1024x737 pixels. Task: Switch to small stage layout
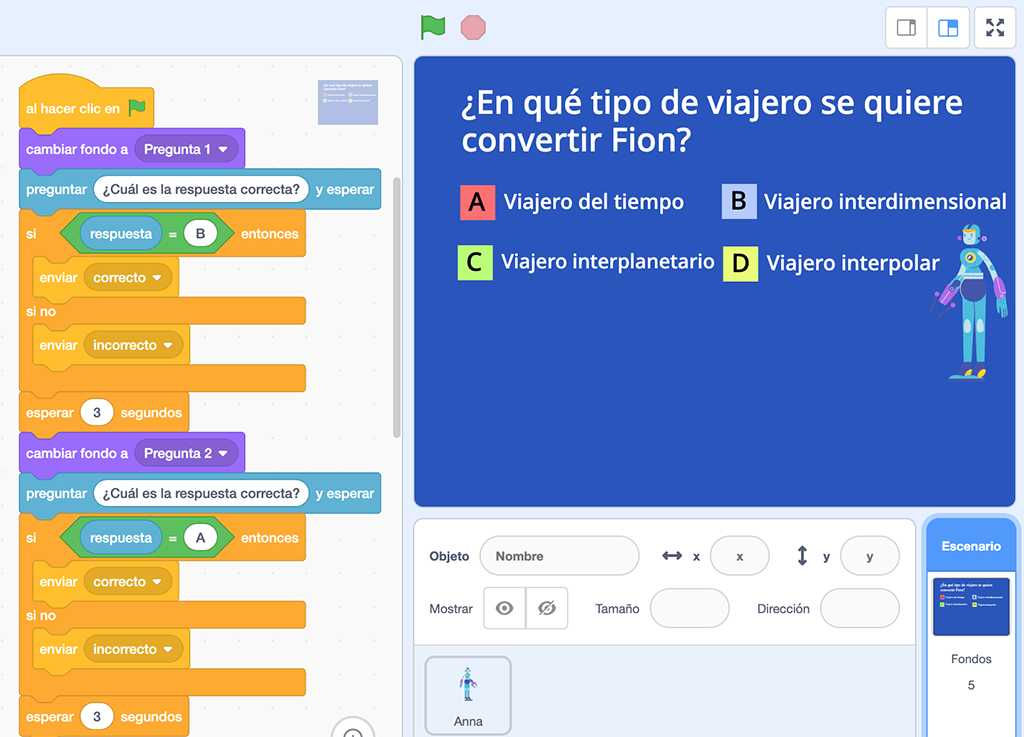pyautogui.click(x=907, y=28)
